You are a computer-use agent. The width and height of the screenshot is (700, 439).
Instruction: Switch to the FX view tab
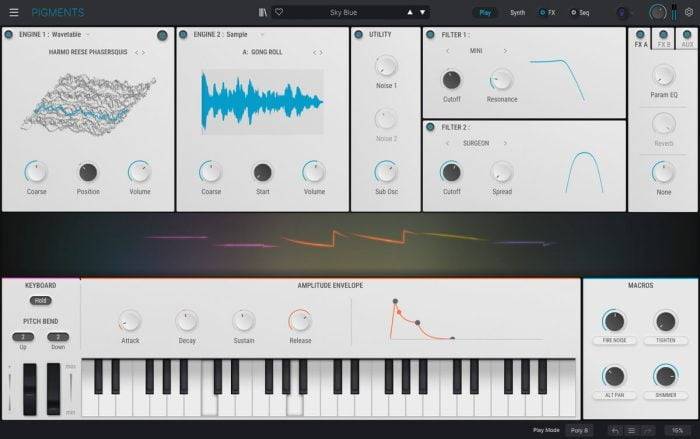coord(547,13)
